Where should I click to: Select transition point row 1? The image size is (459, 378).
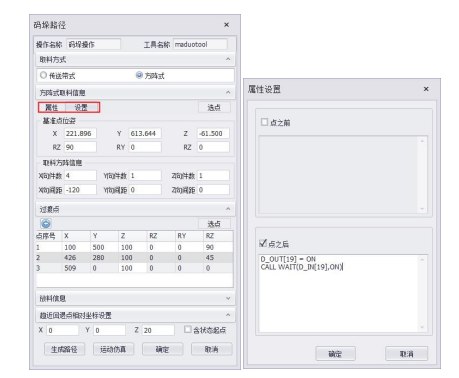click(x=134, y=247)
